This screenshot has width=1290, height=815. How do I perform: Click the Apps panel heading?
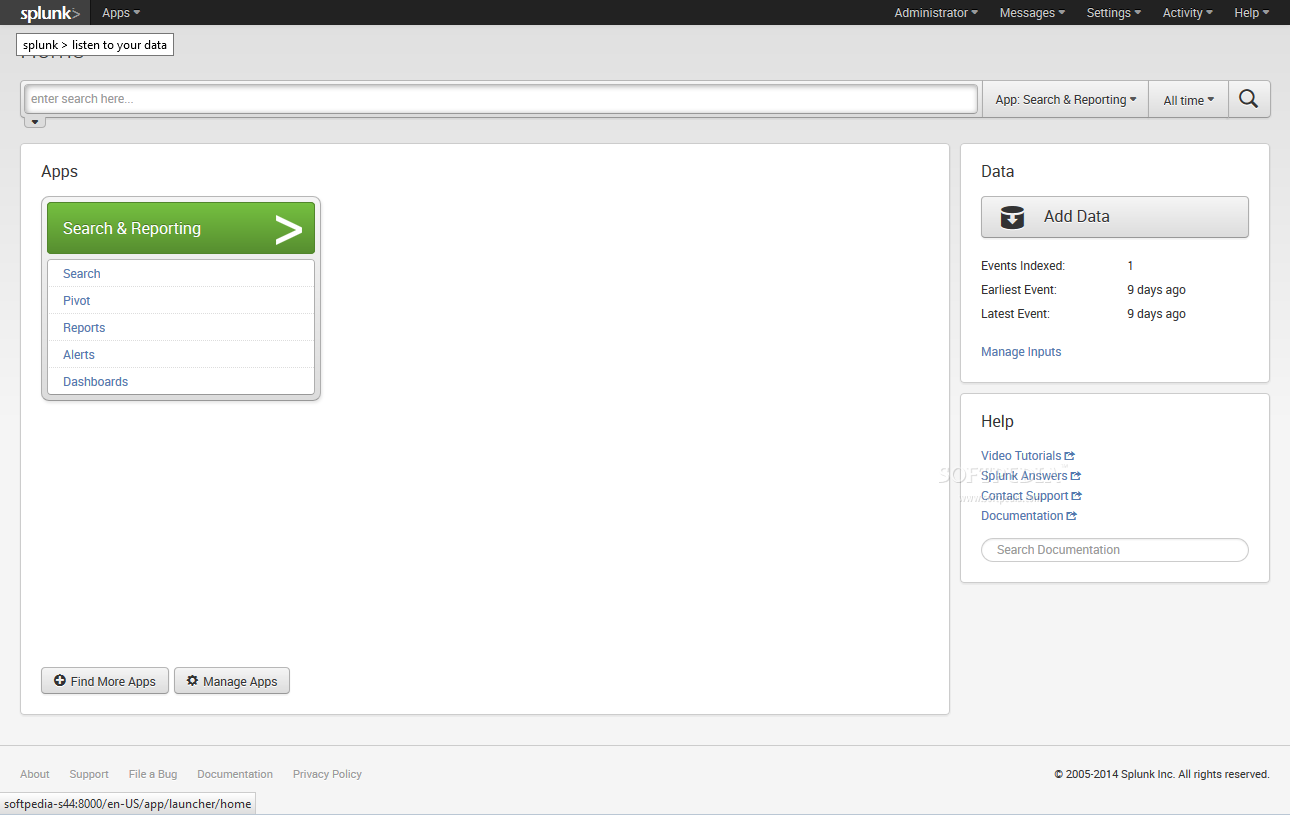tap(59, 172)
